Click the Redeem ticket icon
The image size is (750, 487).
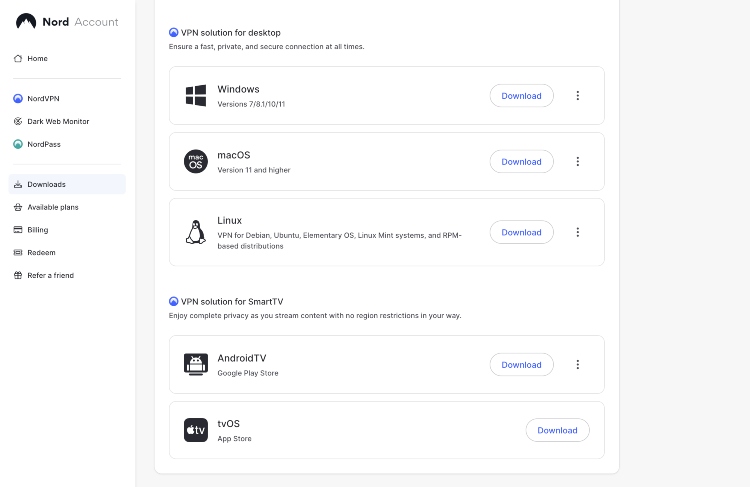18,253
